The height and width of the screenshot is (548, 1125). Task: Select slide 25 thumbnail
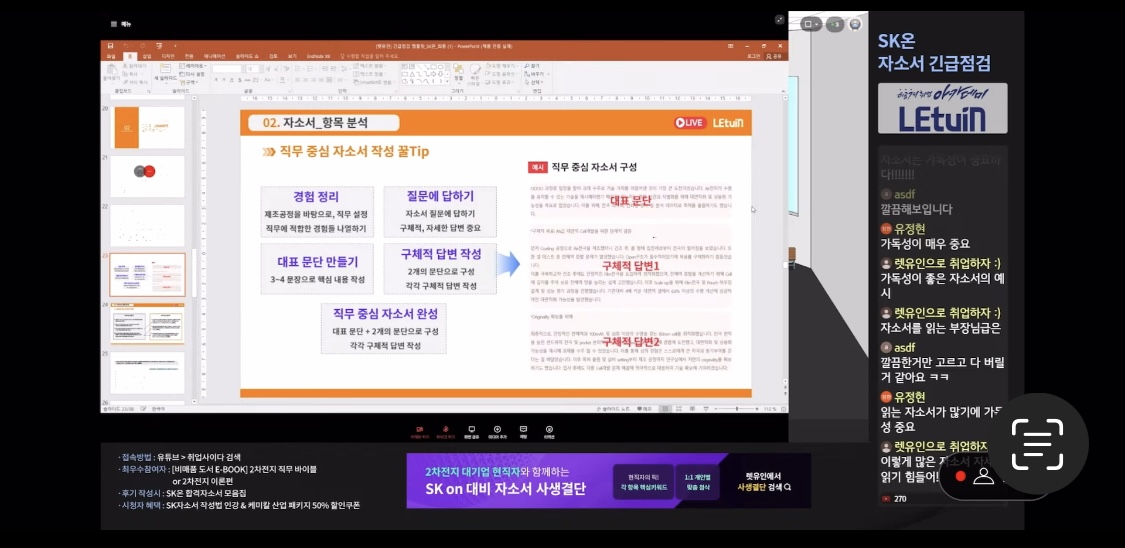pos(149,372)
